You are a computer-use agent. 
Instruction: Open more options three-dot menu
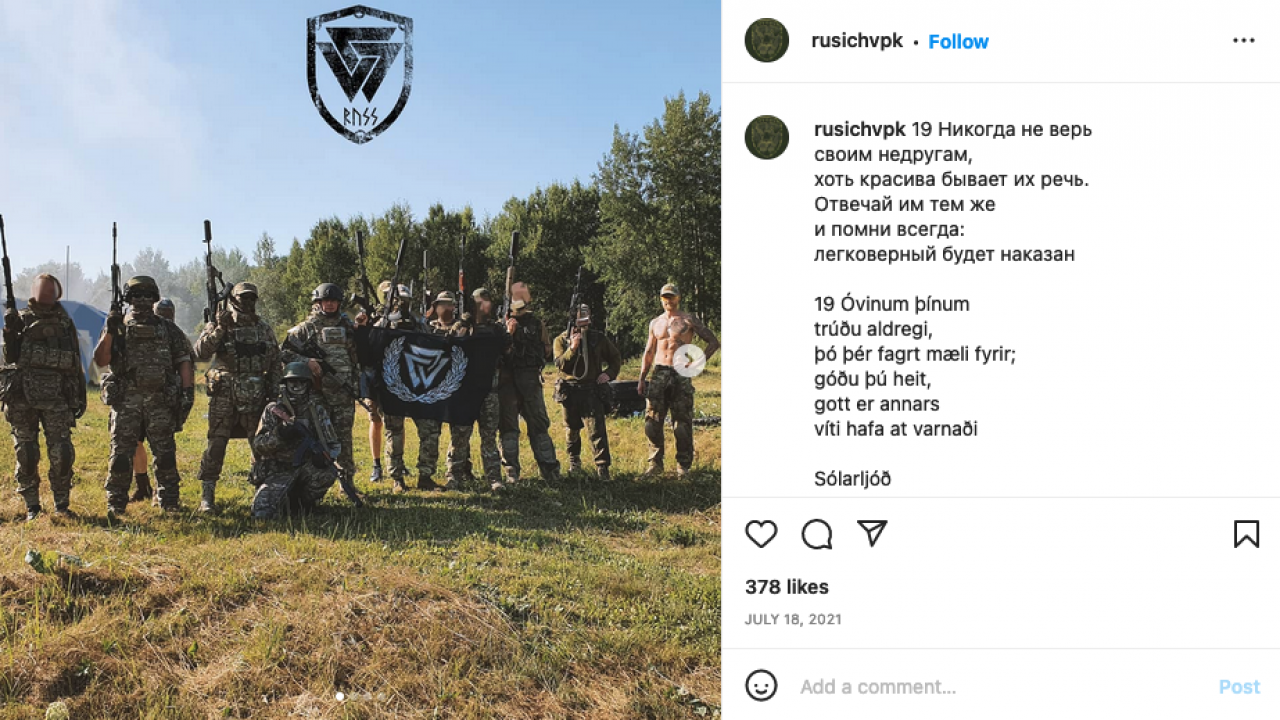[1243, 41]
